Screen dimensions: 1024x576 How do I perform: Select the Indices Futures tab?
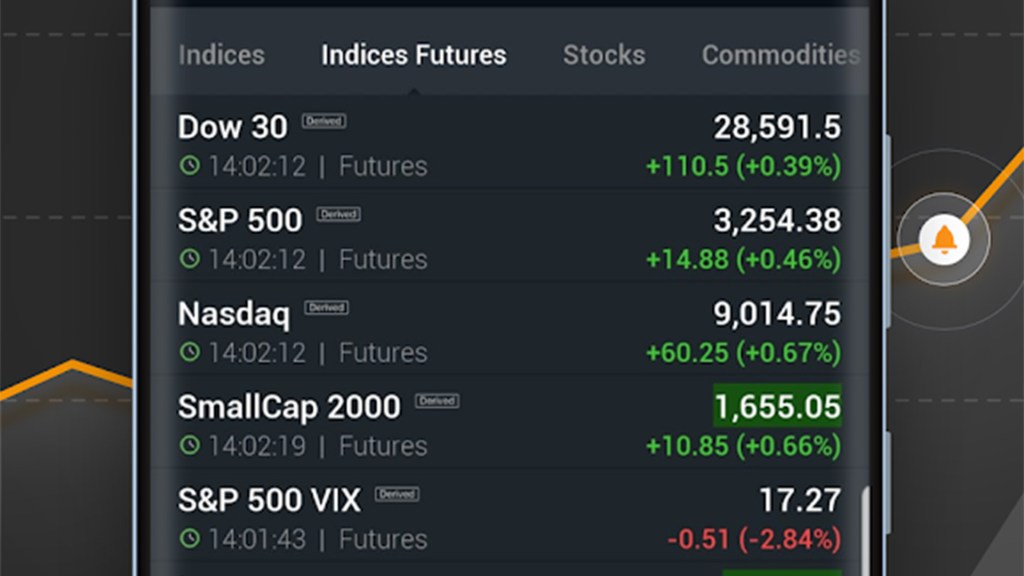(413, 55)
